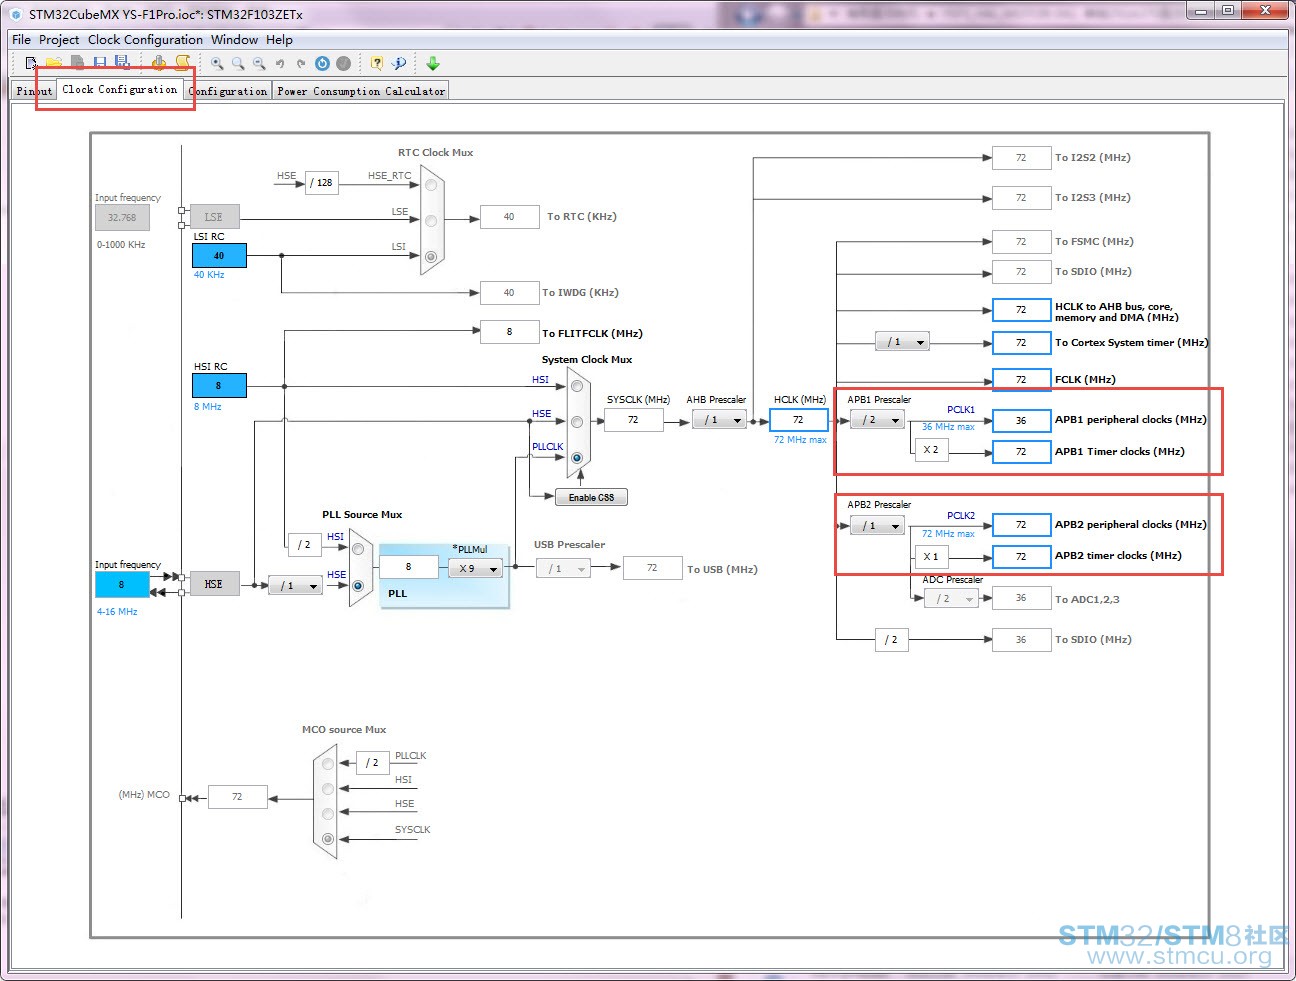Click the APB2 timer clocks value box

1021,556
